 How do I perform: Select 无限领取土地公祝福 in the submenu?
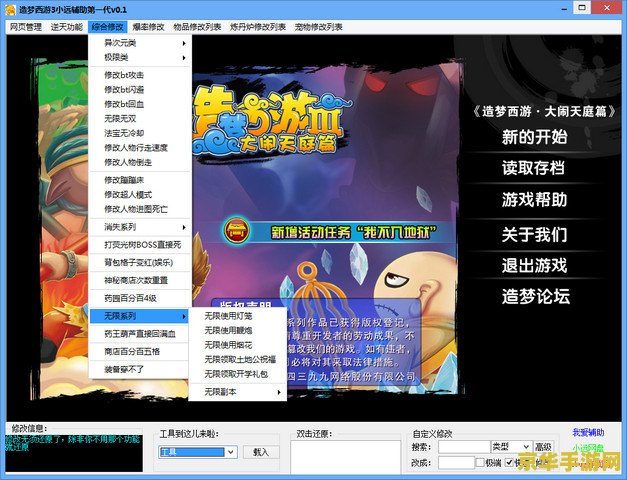[x=238, y=360]
